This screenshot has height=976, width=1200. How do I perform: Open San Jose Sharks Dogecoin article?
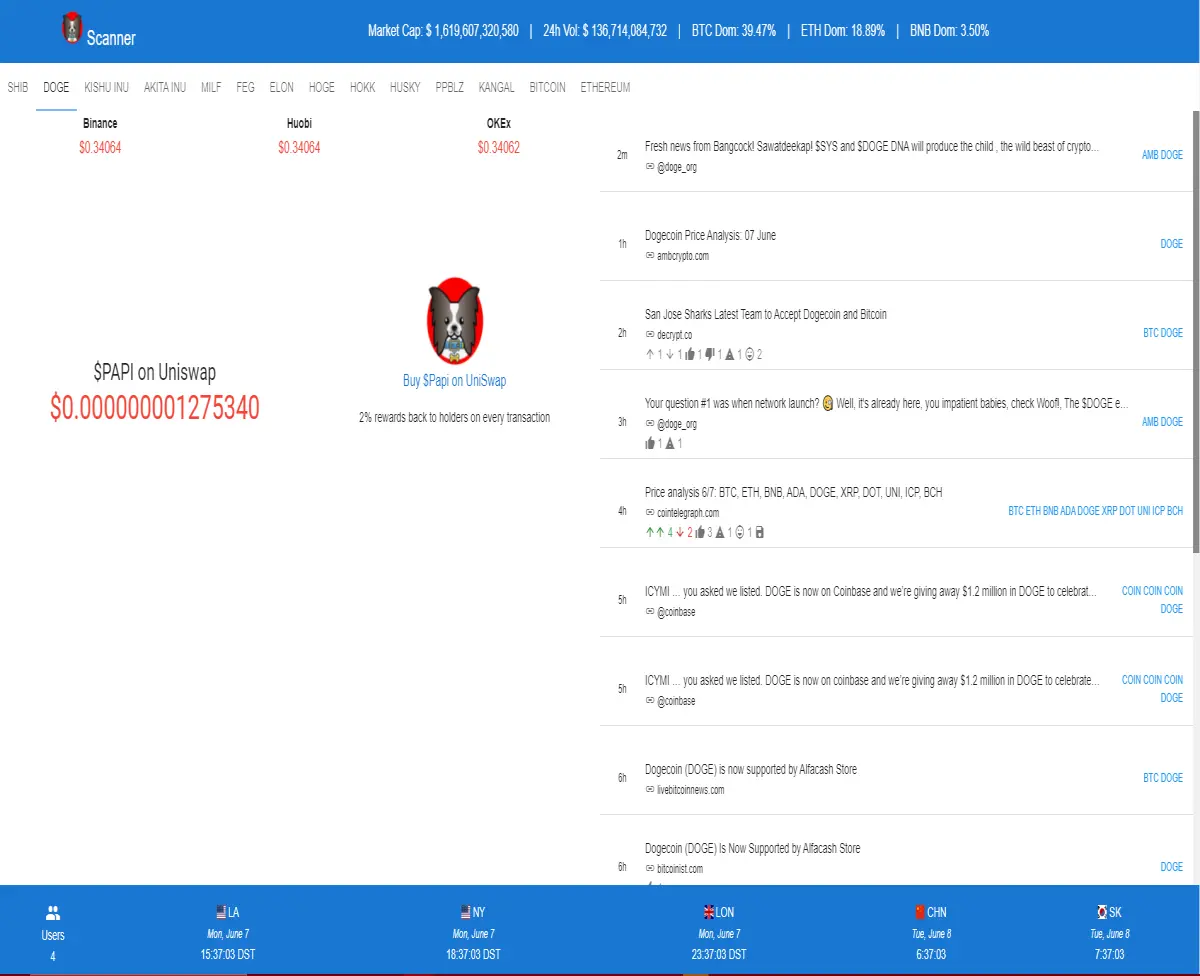coord(766,314)
